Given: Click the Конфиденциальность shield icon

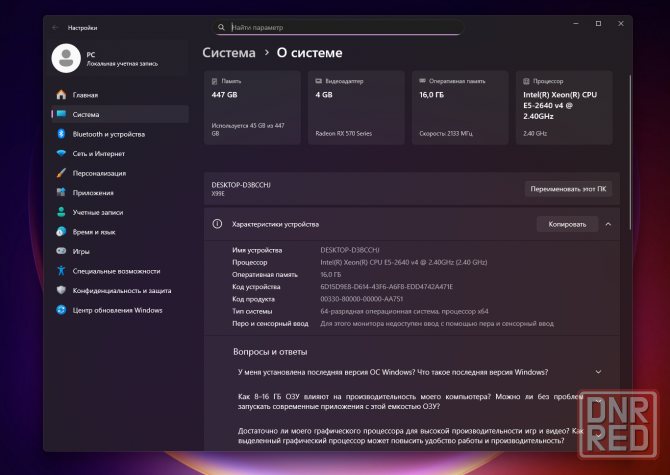Looking at the screenshot, I should (61, 290).
